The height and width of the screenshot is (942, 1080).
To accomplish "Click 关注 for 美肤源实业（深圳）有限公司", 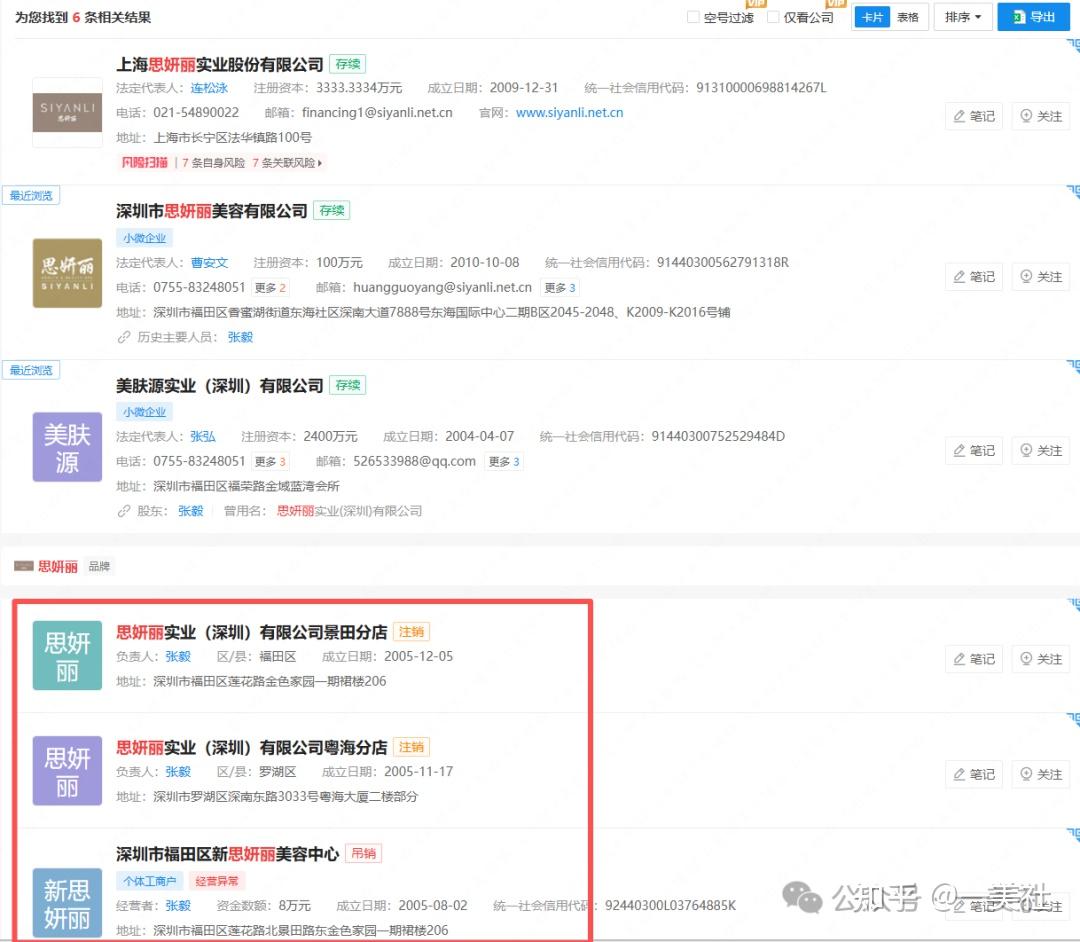I will pyautogui.click(x=1041, y=450).
